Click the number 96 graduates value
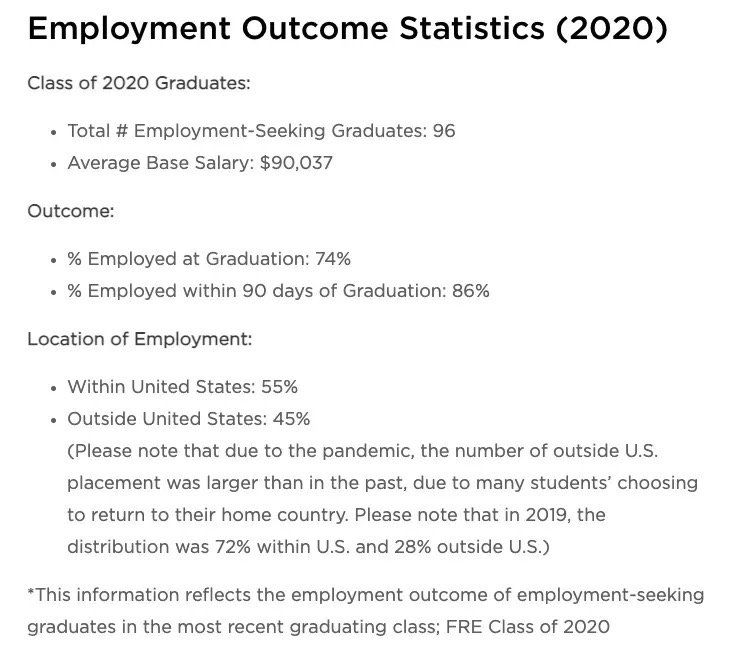Viewport: 741px width, 656px height. point(444,131)
